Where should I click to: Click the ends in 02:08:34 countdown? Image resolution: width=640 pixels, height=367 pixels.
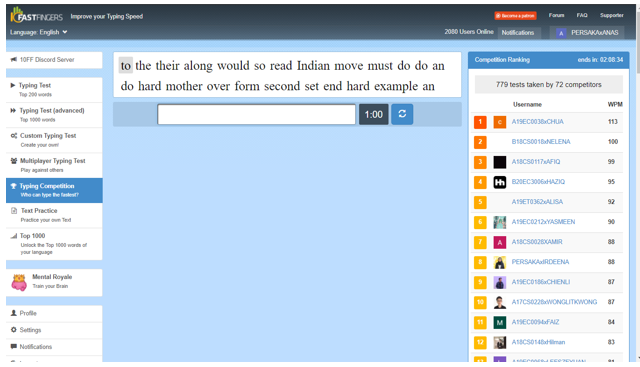(x=600, y=60)
